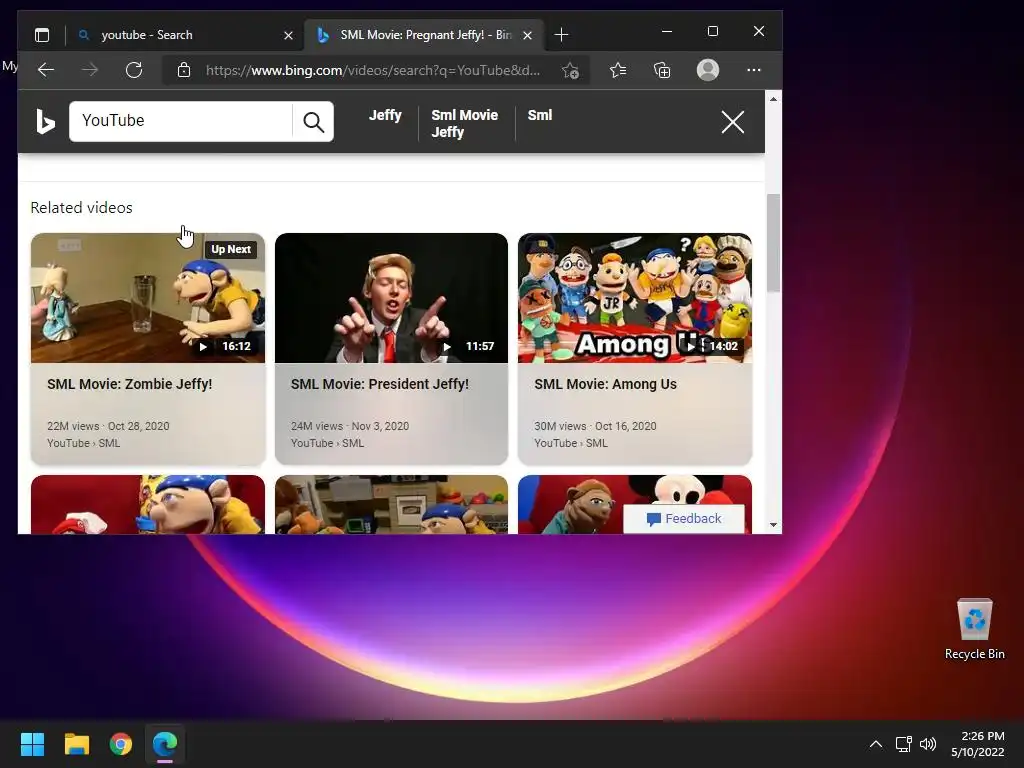Select the 'Sml Movie Jeffy' related search
This screenshot has width=1024, height=768.
pyautogui.click(x=464, y=123)
